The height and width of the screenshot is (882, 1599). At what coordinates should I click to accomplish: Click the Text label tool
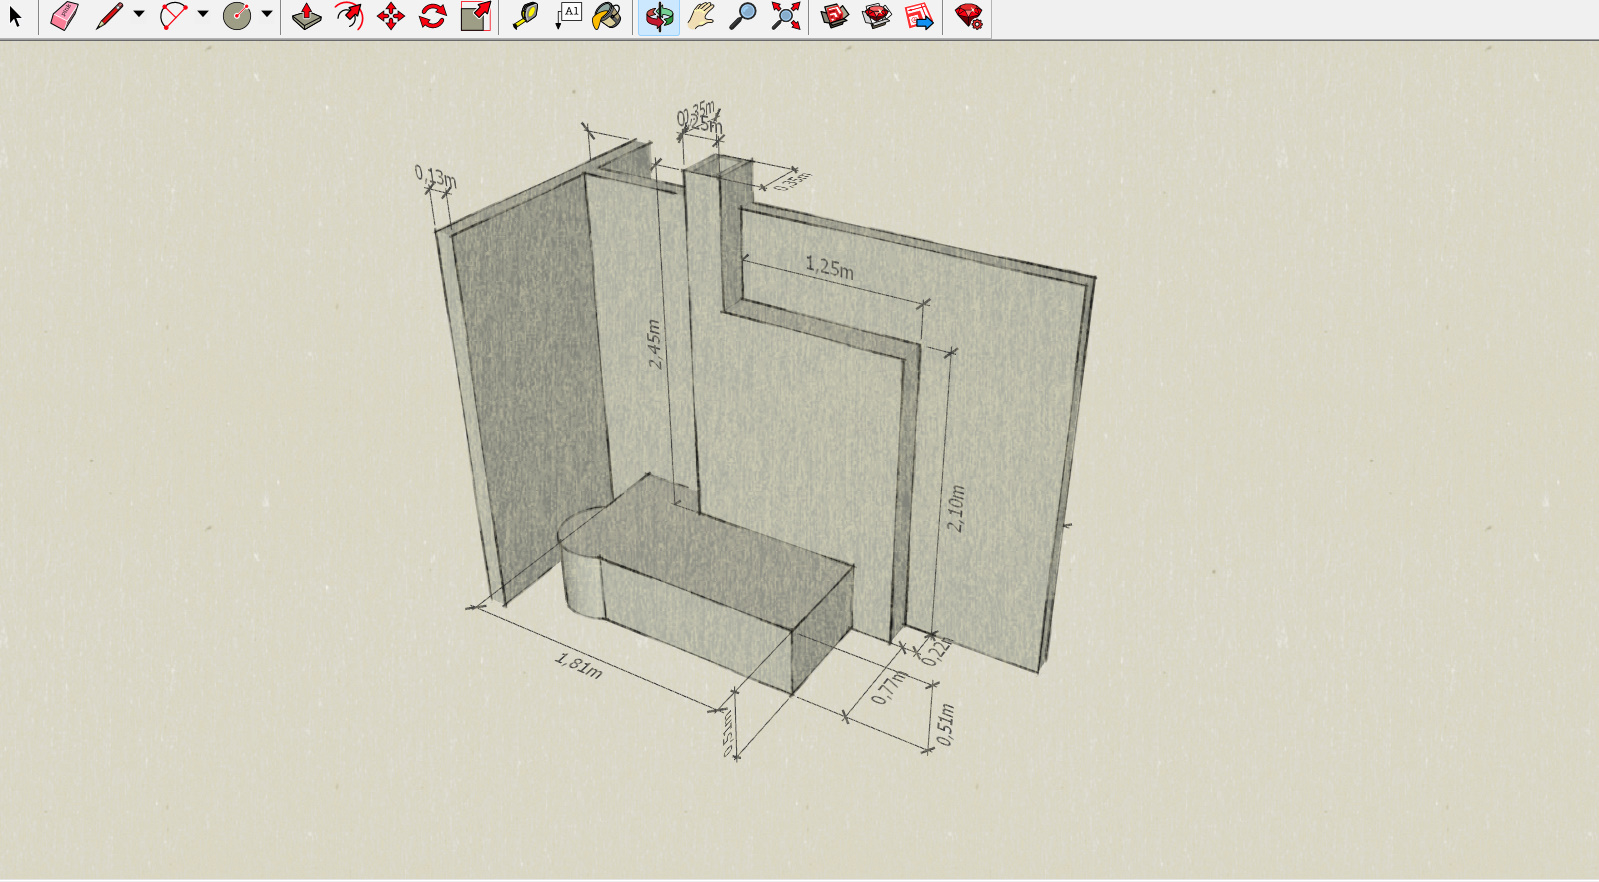coord(568,16)
